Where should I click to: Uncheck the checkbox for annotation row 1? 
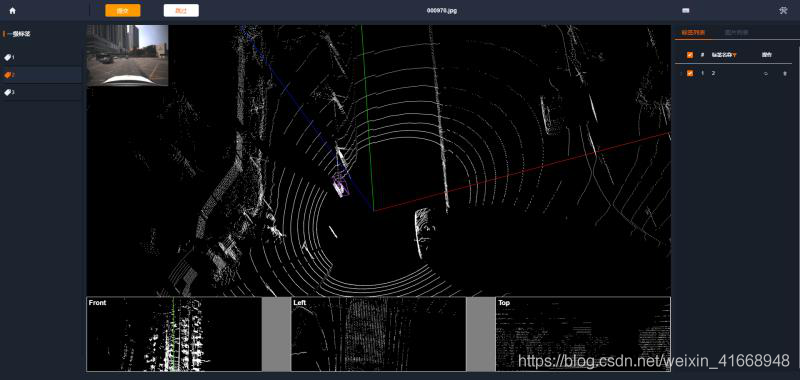pyautogui.click(x=690, y=73)
